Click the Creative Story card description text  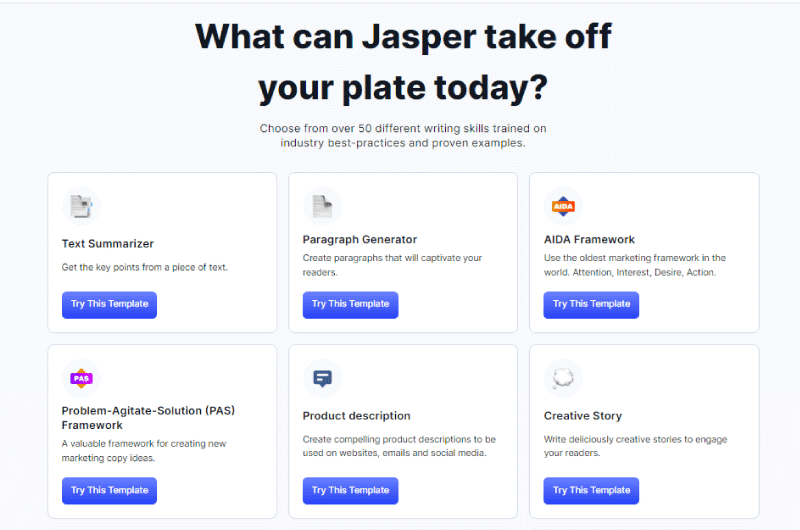[635, 446]
